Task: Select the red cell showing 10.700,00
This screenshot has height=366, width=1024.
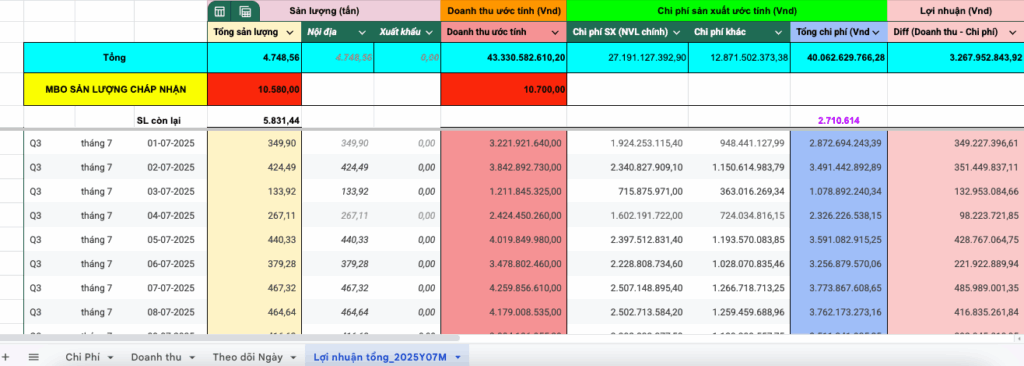Action: pyautogui.click(x=504, y=89)
